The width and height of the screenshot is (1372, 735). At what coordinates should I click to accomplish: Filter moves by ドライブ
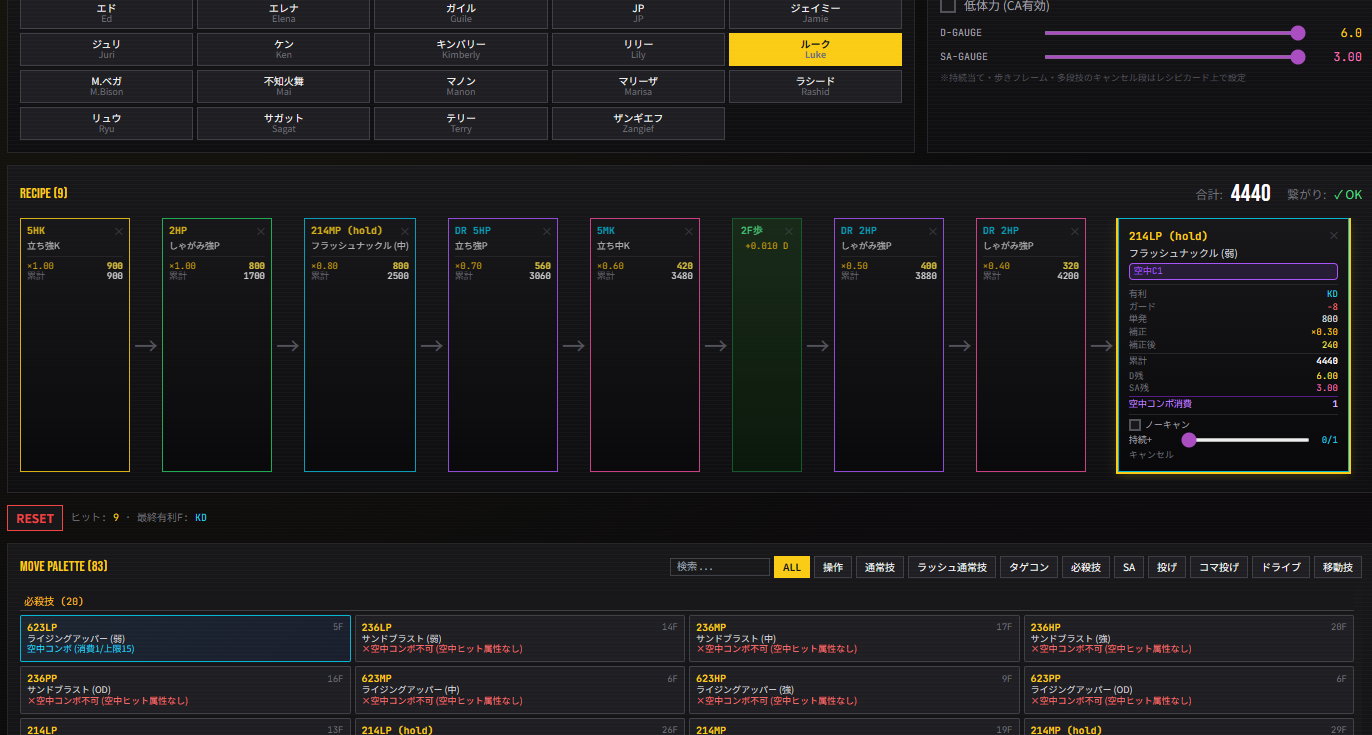pos(1281,567)
